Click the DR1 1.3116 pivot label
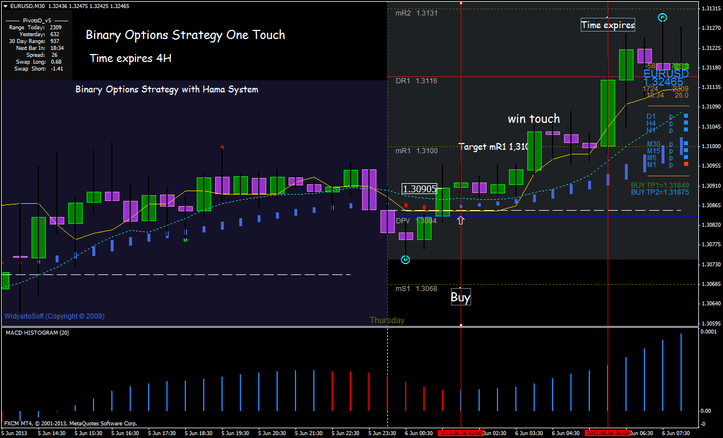Image resolution: width=723 pixels, height=438 pixels. coord(416,81)
